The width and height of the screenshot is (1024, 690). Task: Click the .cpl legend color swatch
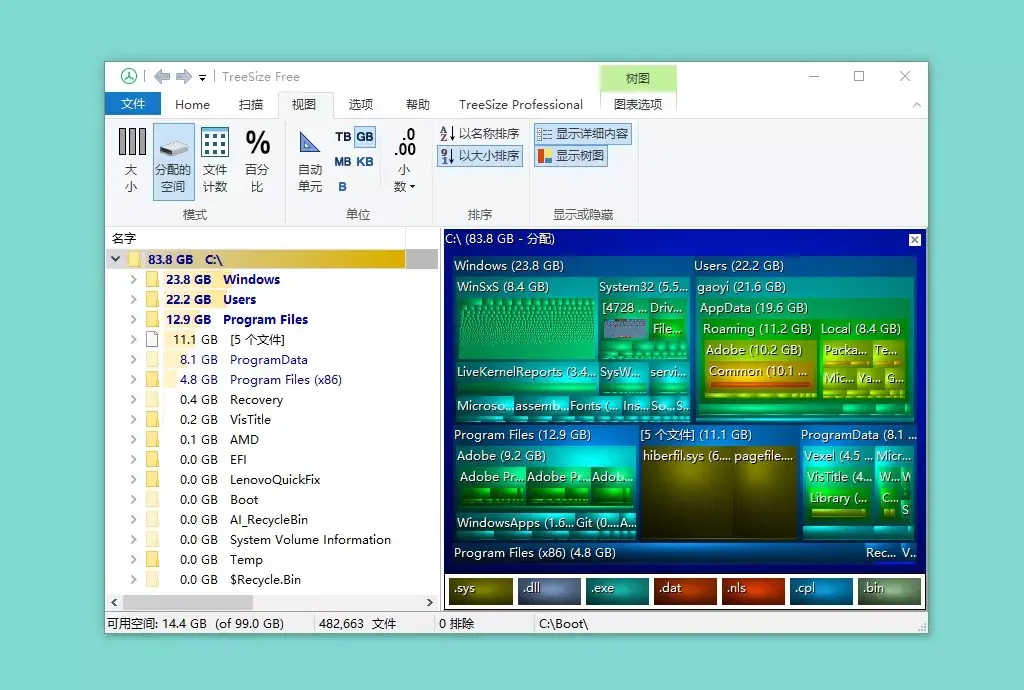[821, 590]
